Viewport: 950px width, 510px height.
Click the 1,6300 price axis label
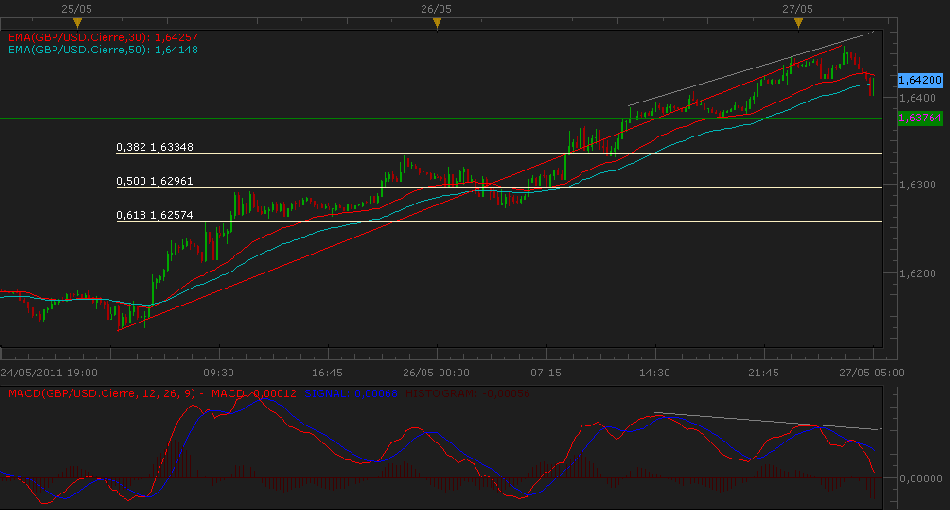click(x=917, y=185)
